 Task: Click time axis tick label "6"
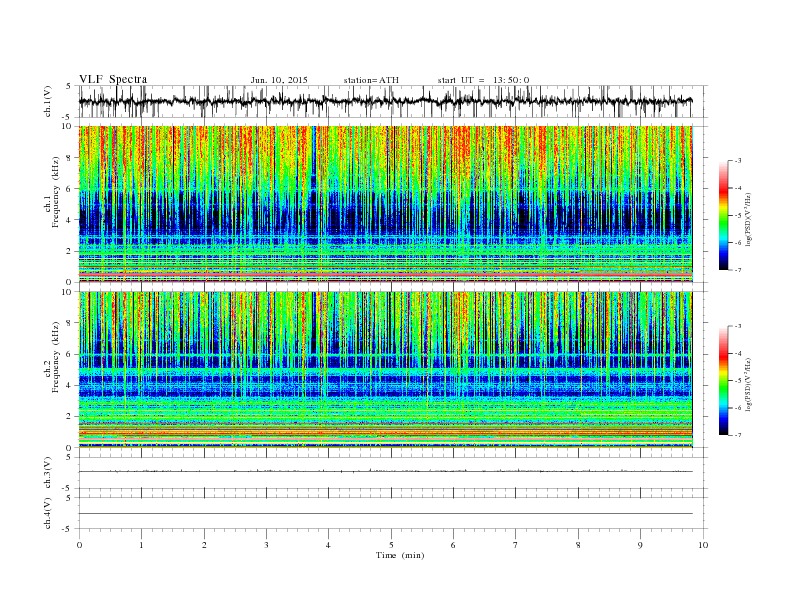pos(453,545)
